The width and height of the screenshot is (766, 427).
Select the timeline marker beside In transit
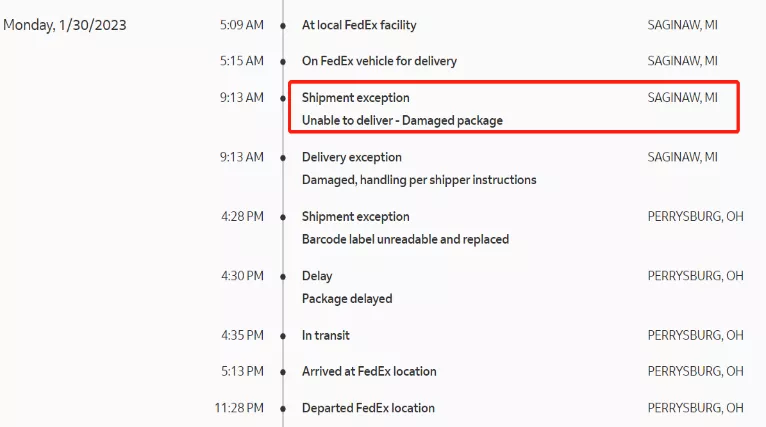coord(283,336)
